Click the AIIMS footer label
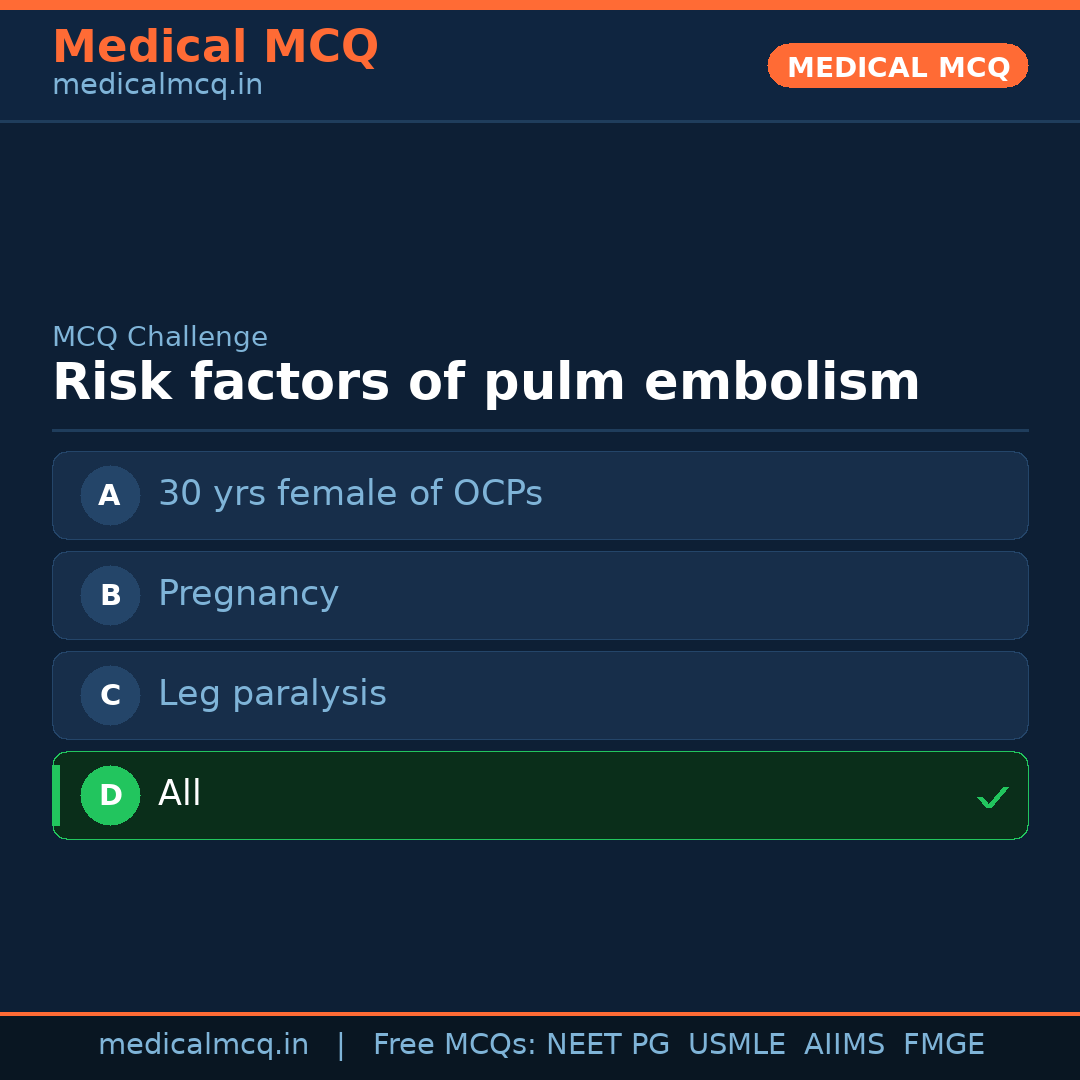Screen dimensions: 1080x1080 click(844, 1045)
